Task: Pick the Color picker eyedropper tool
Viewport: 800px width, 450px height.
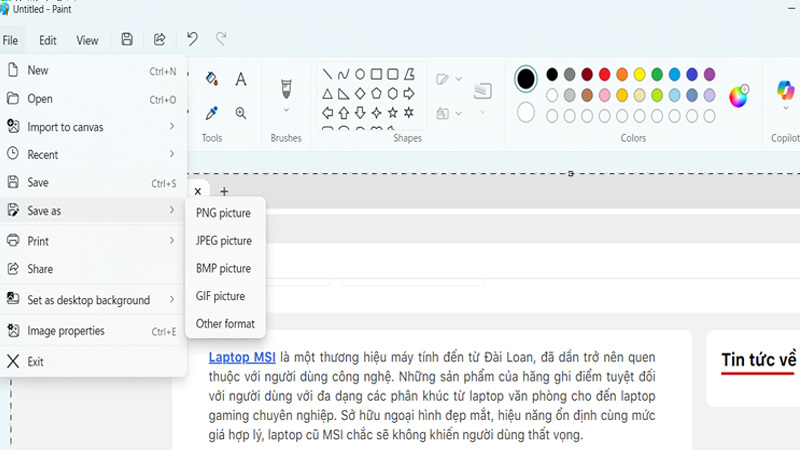Action: coord(212,113)
